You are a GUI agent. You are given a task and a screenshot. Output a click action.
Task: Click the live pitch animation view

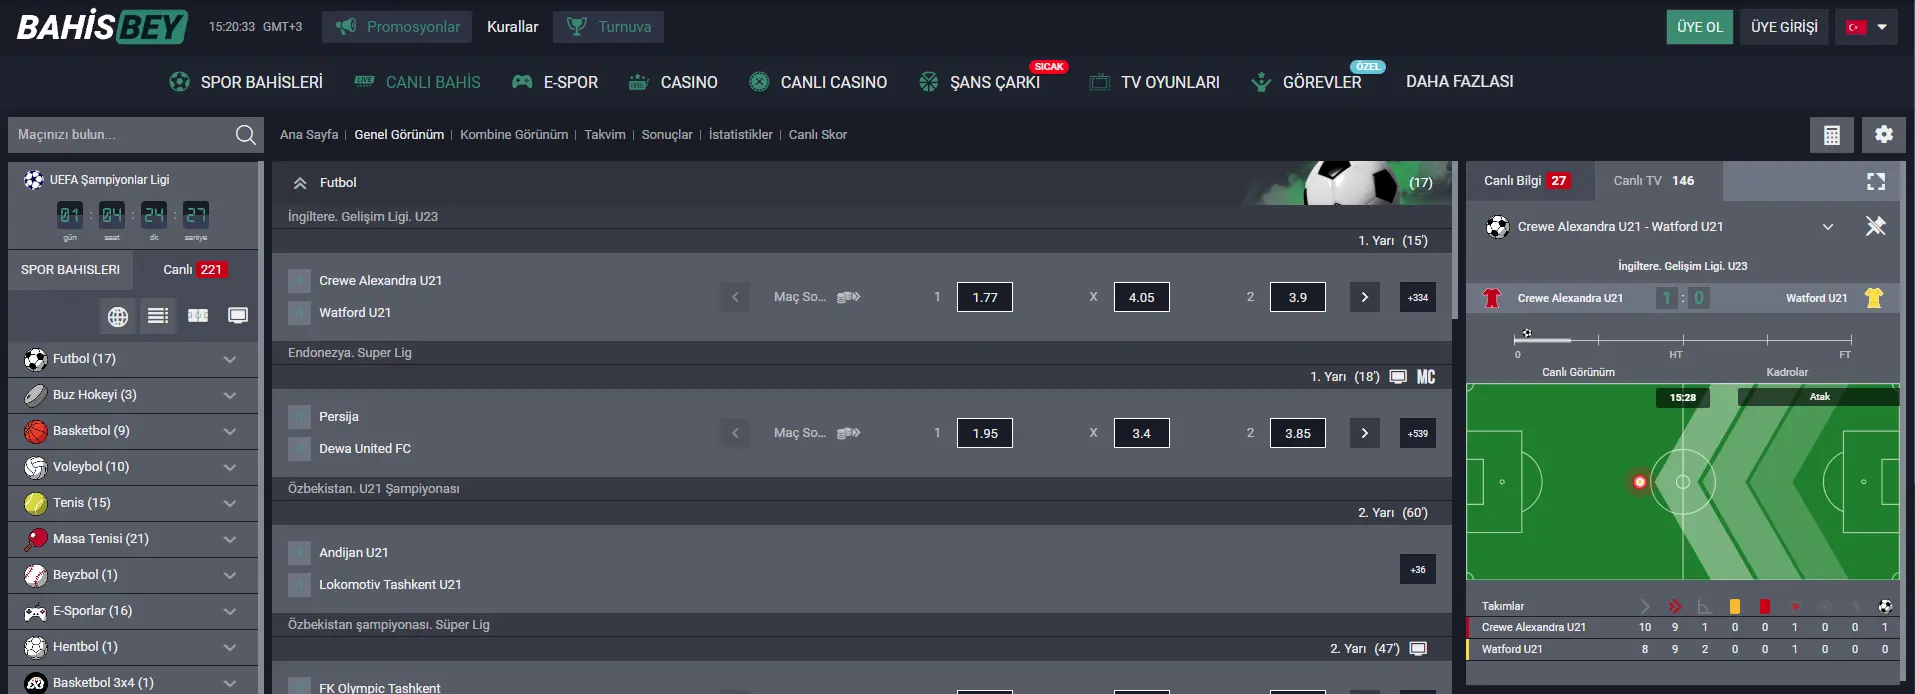tap(1683, 482)
